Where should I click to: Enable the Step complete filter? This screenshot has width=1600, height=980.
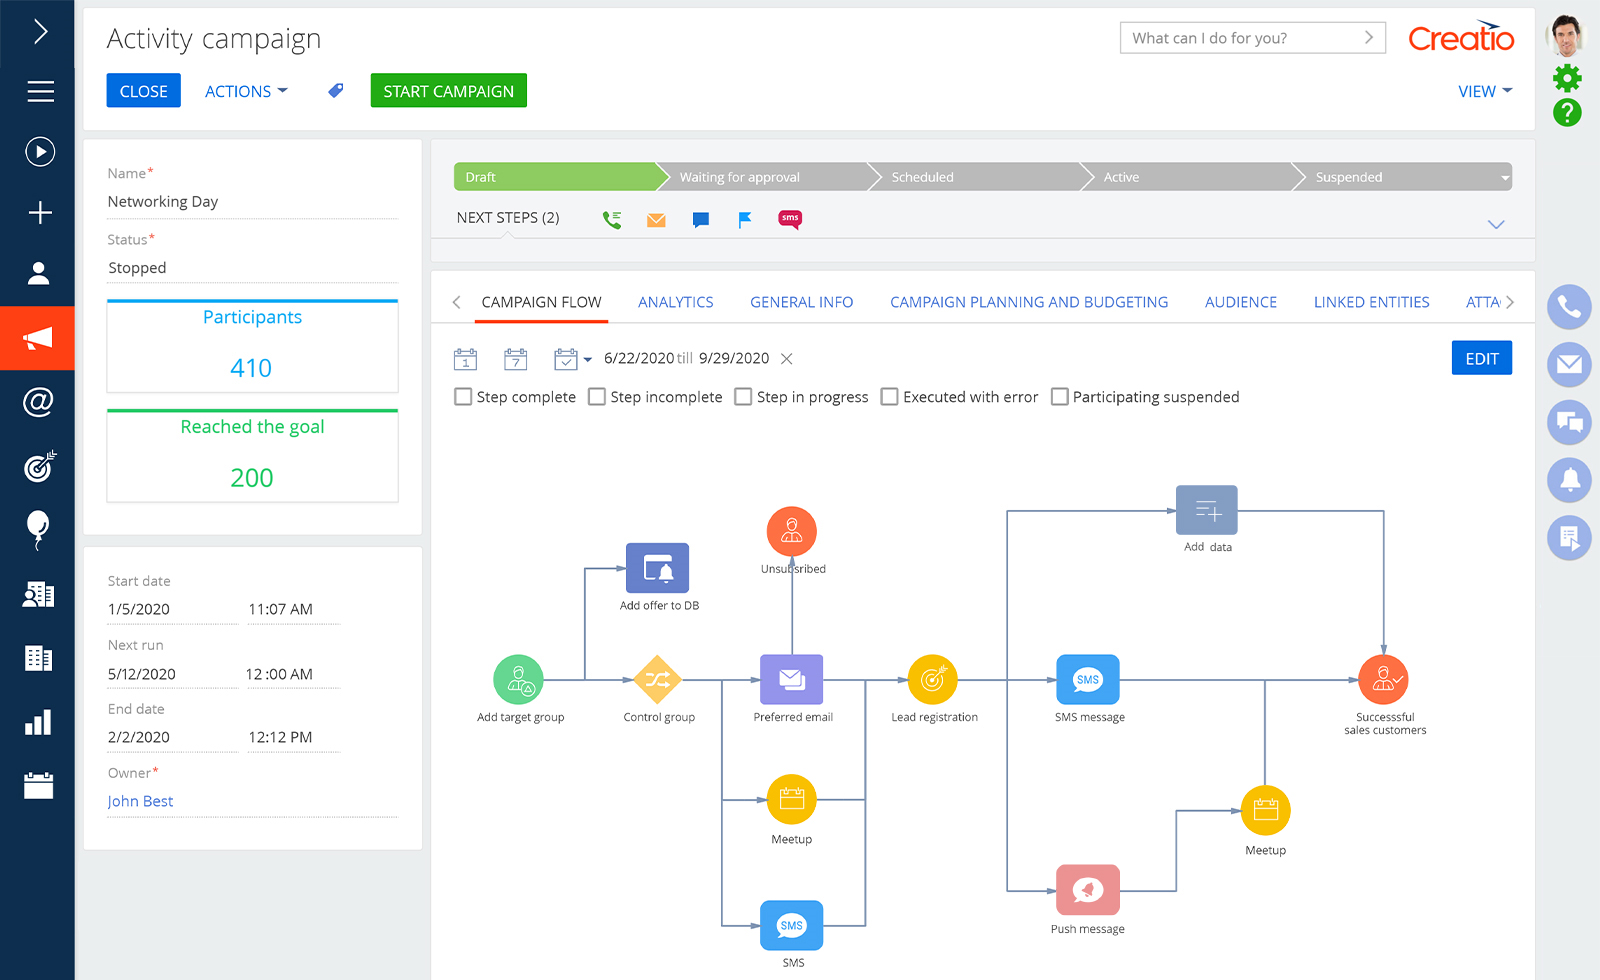click(463, 396)
